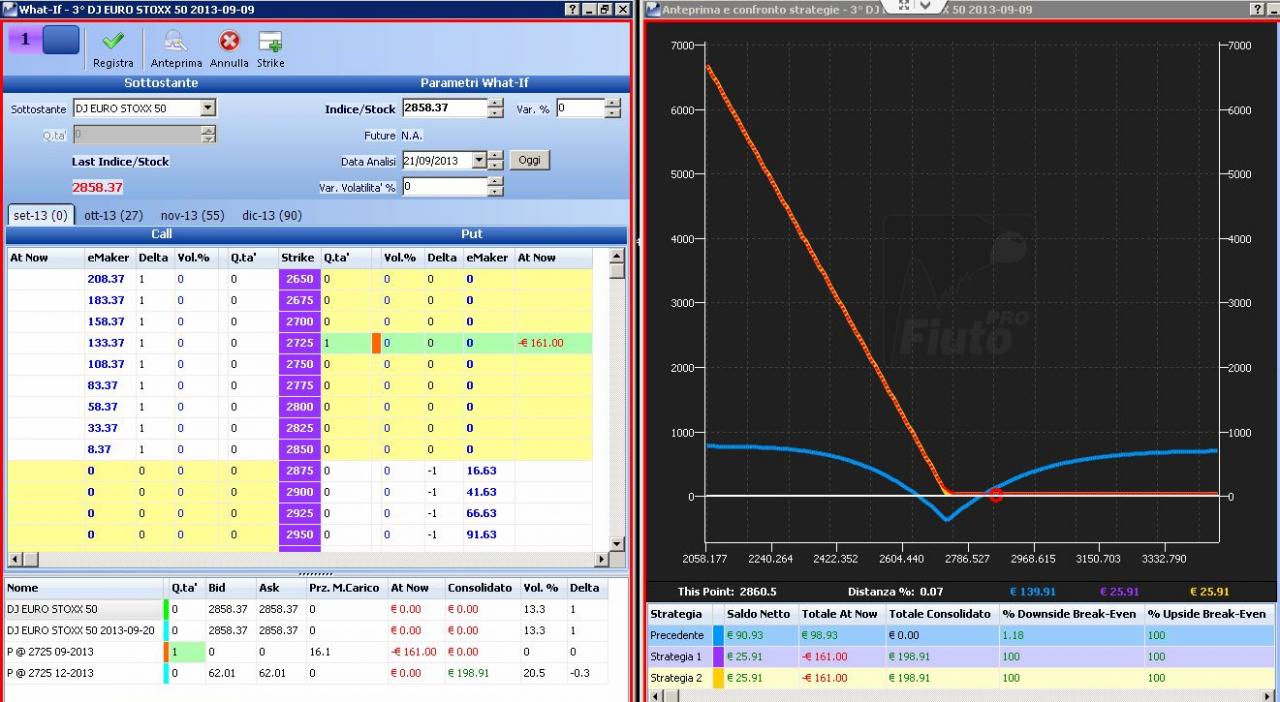Click the Var. % input field
This screenshot has height=702, width=1280.
tap(580, 108)
